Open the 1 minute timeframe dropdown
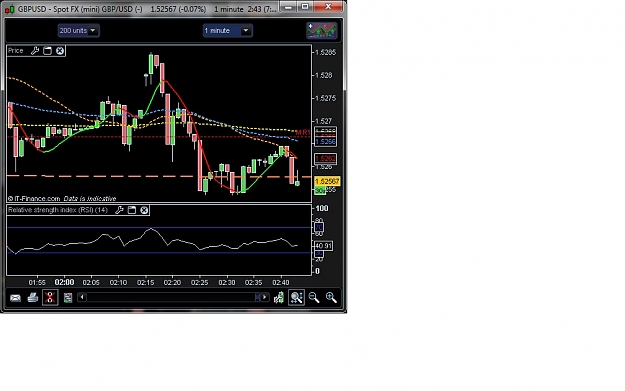The width and height of the screenshot is (625, 391). point(227,30)
